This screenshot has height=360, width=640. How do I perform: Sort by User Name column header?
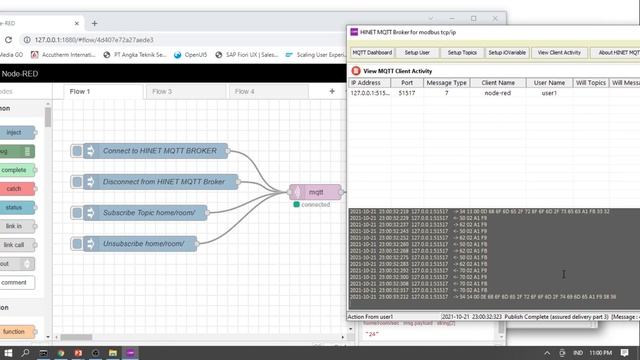coord(549,83)
